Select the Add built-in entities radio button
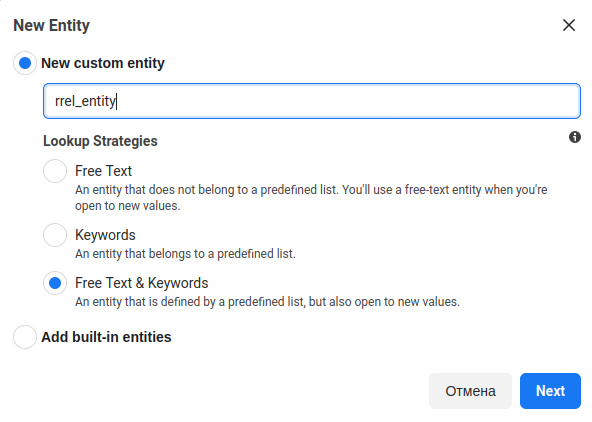592x422 pixels. click(25, 337)
